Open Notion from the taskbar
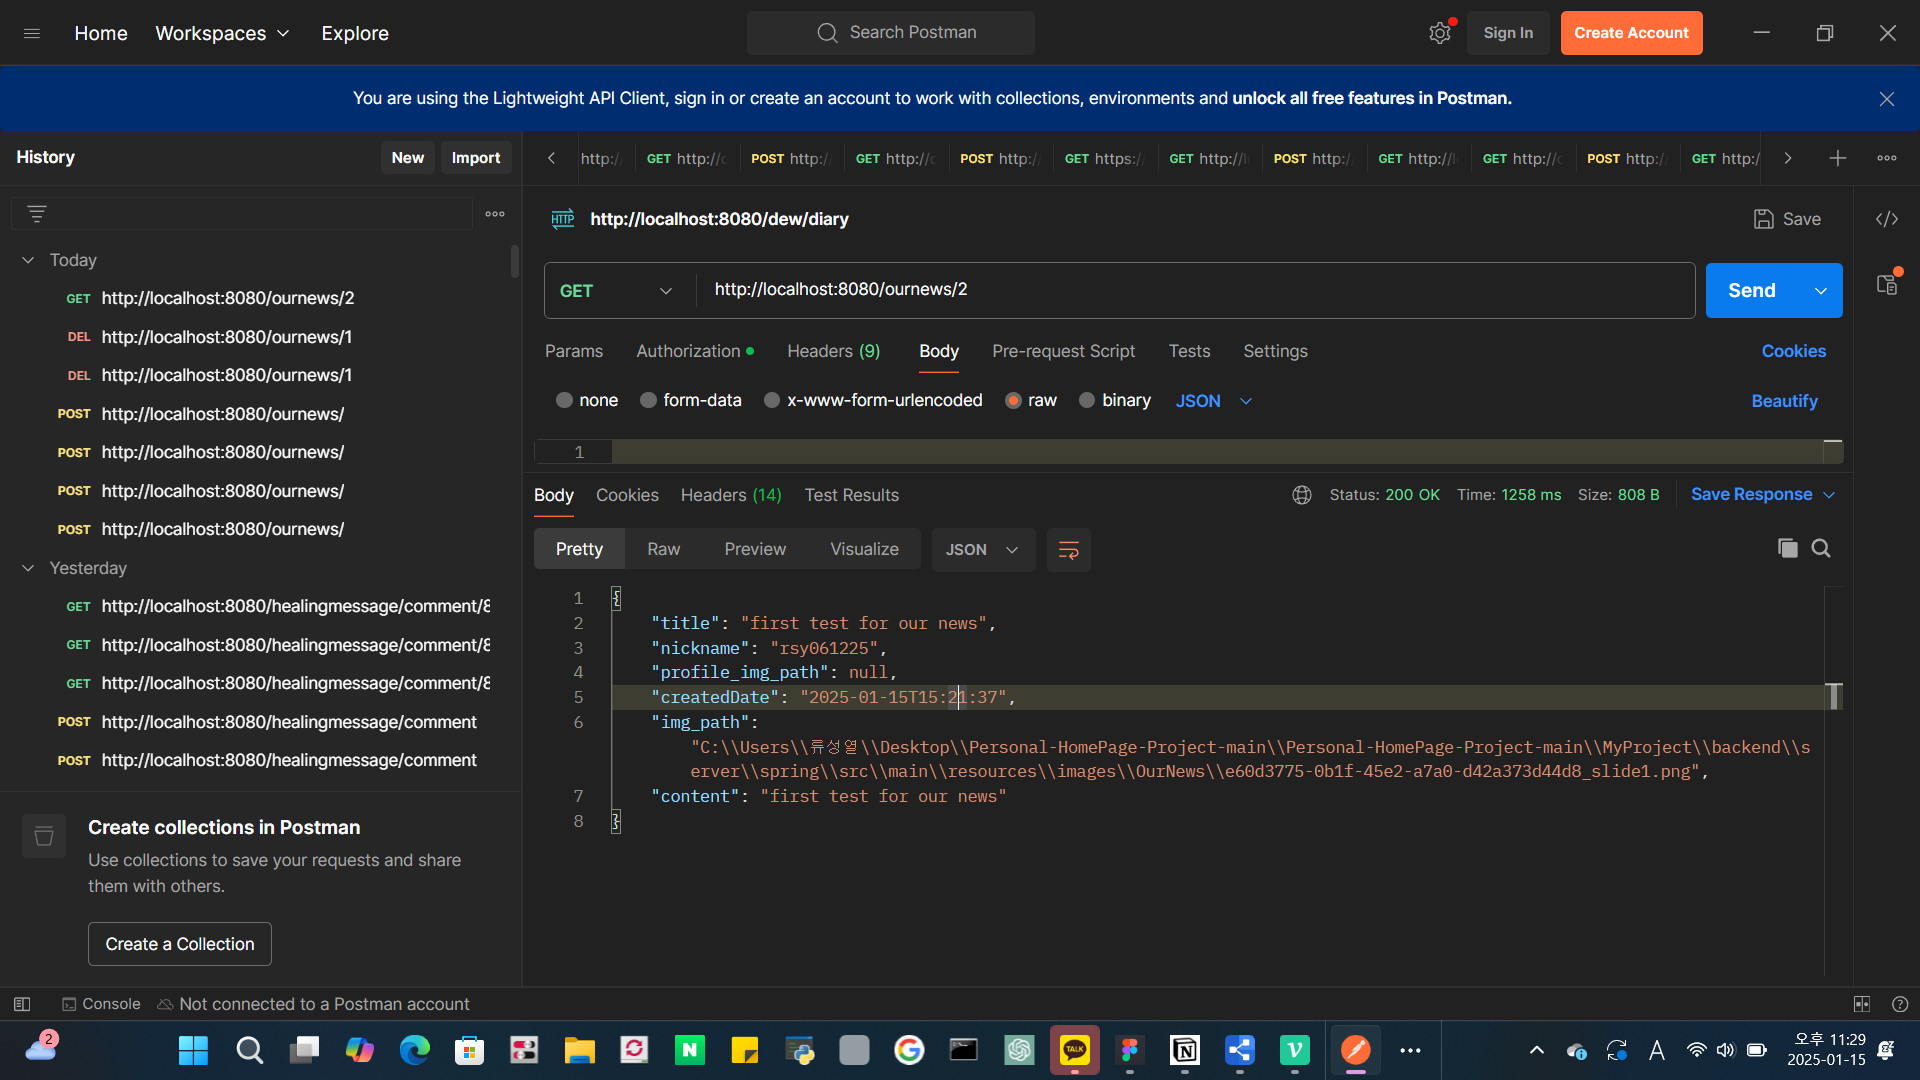 click(1184, 1050)
